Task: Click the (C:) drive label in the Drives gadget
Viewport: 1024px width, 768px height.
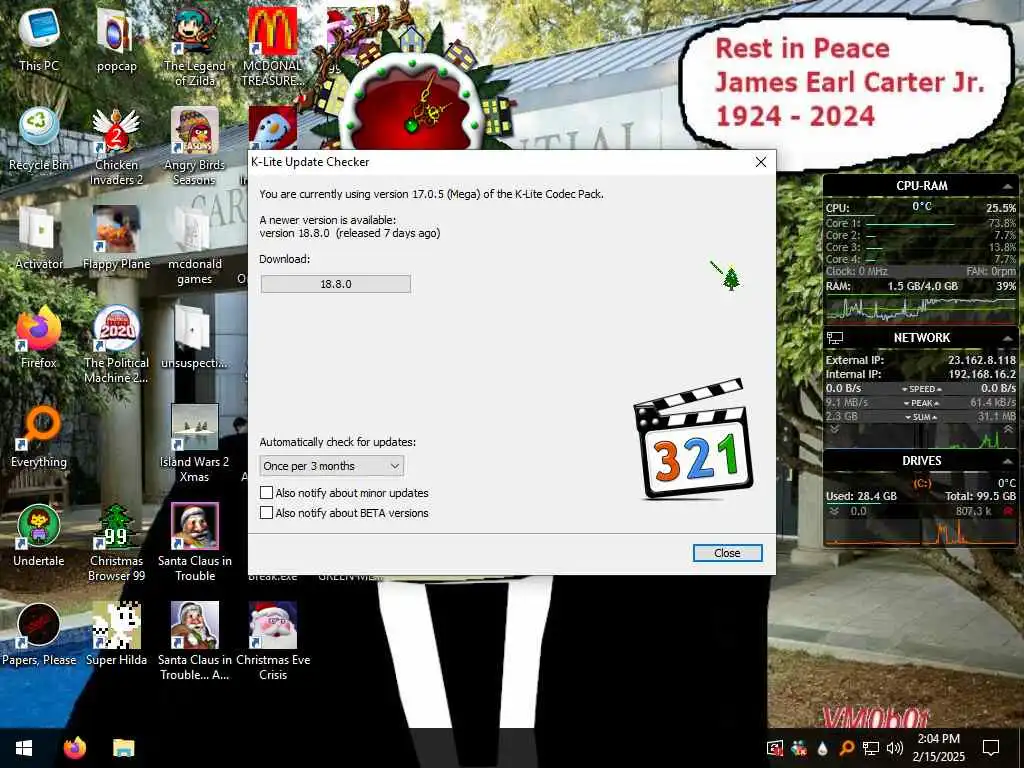Action: point(921,483)
